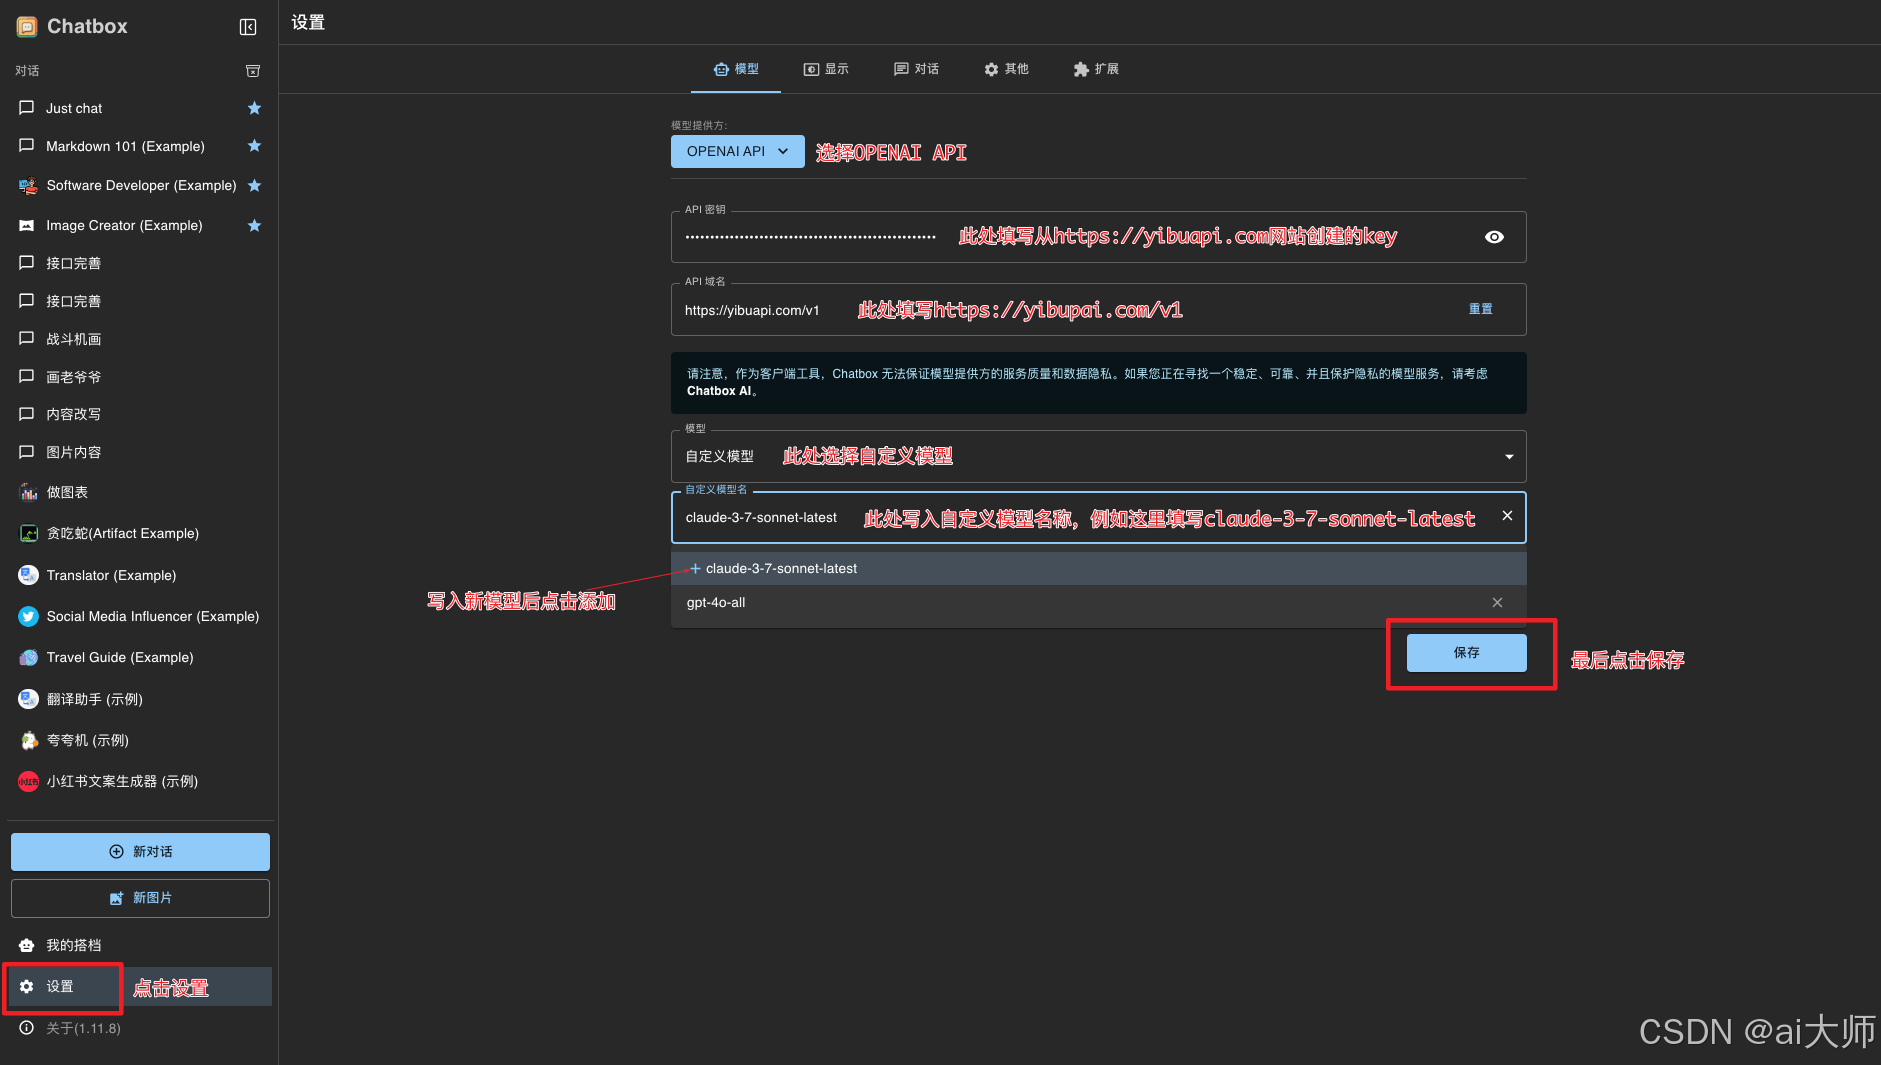The image size is (1881, 1065).
Task: Open 设置 in the sidebar
Action: pos(140,986)
